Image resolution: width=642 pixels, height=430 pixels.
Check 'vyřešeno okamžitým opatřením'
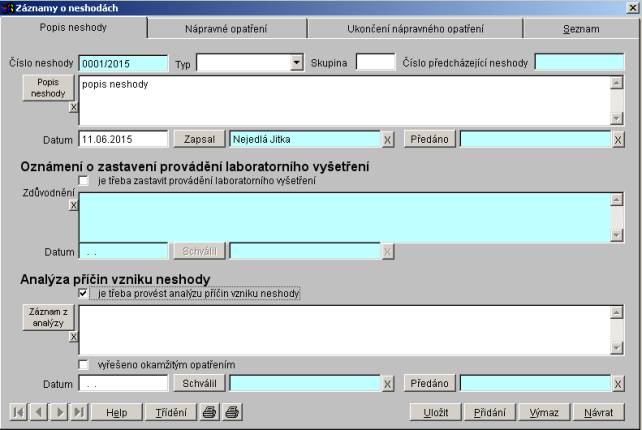pos(84,365)
